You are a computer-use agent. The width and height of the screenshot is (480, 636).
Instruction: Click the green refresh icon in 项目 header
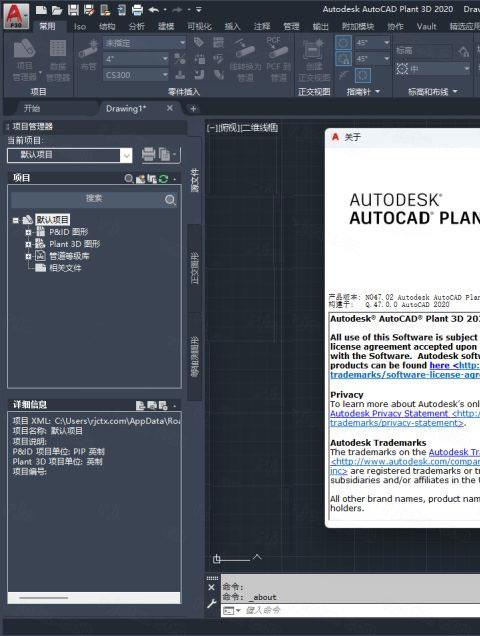coord(164,178)
